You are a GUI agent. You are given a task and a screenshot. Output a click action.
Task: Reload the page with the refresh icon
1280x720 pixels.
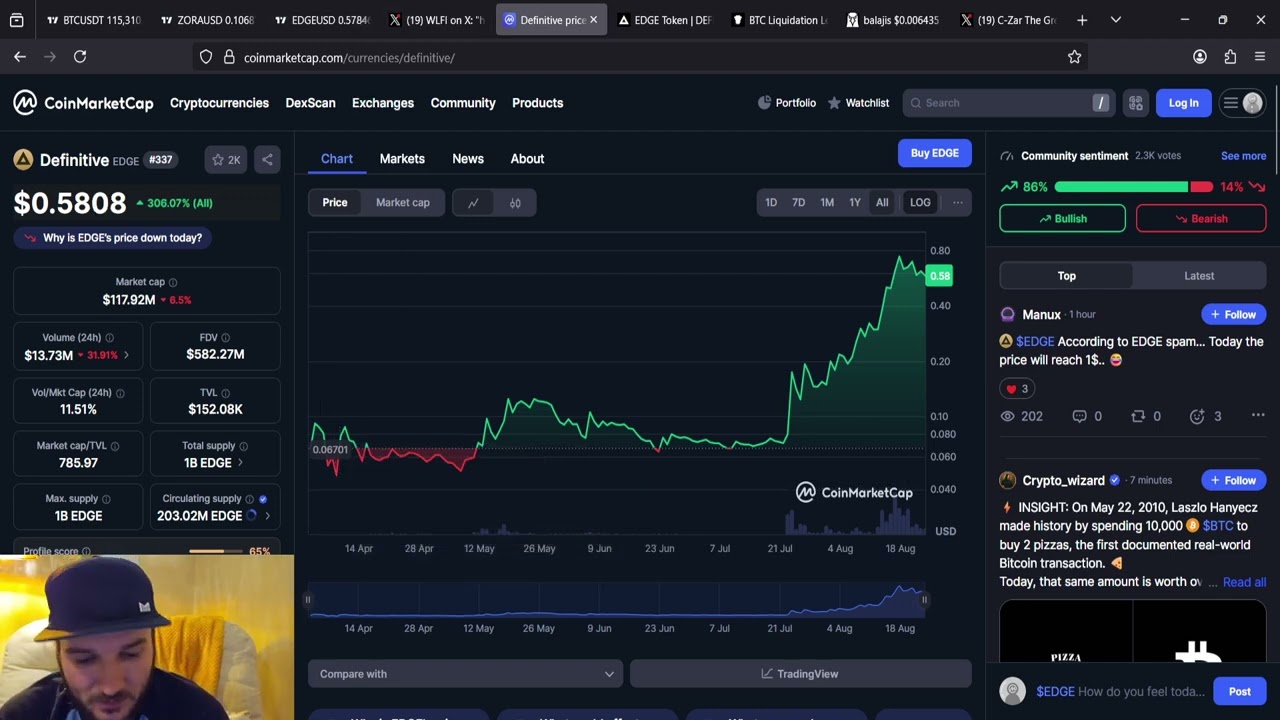[x=80, y=57]
